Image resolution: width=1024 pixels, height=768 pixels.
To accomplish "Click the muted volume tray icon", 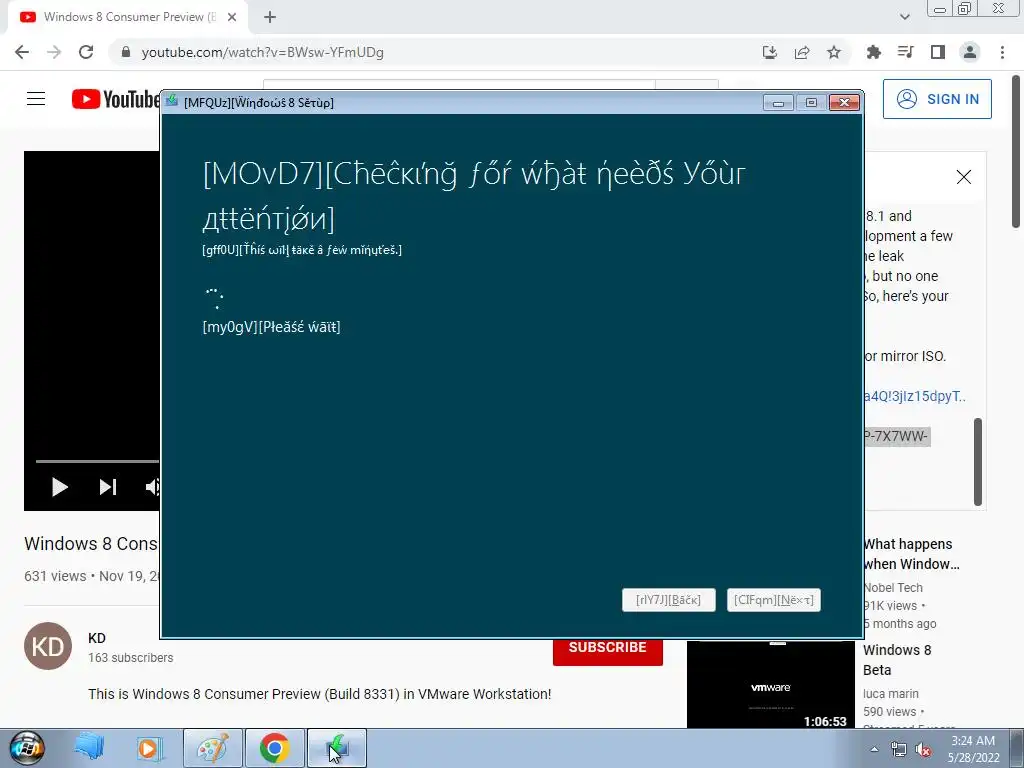I will 923,750.
